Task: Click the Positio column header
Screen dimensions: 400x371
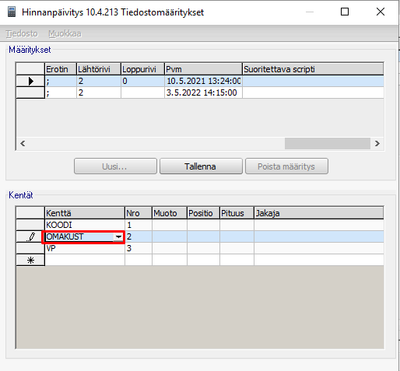Action: pos(203,213)
